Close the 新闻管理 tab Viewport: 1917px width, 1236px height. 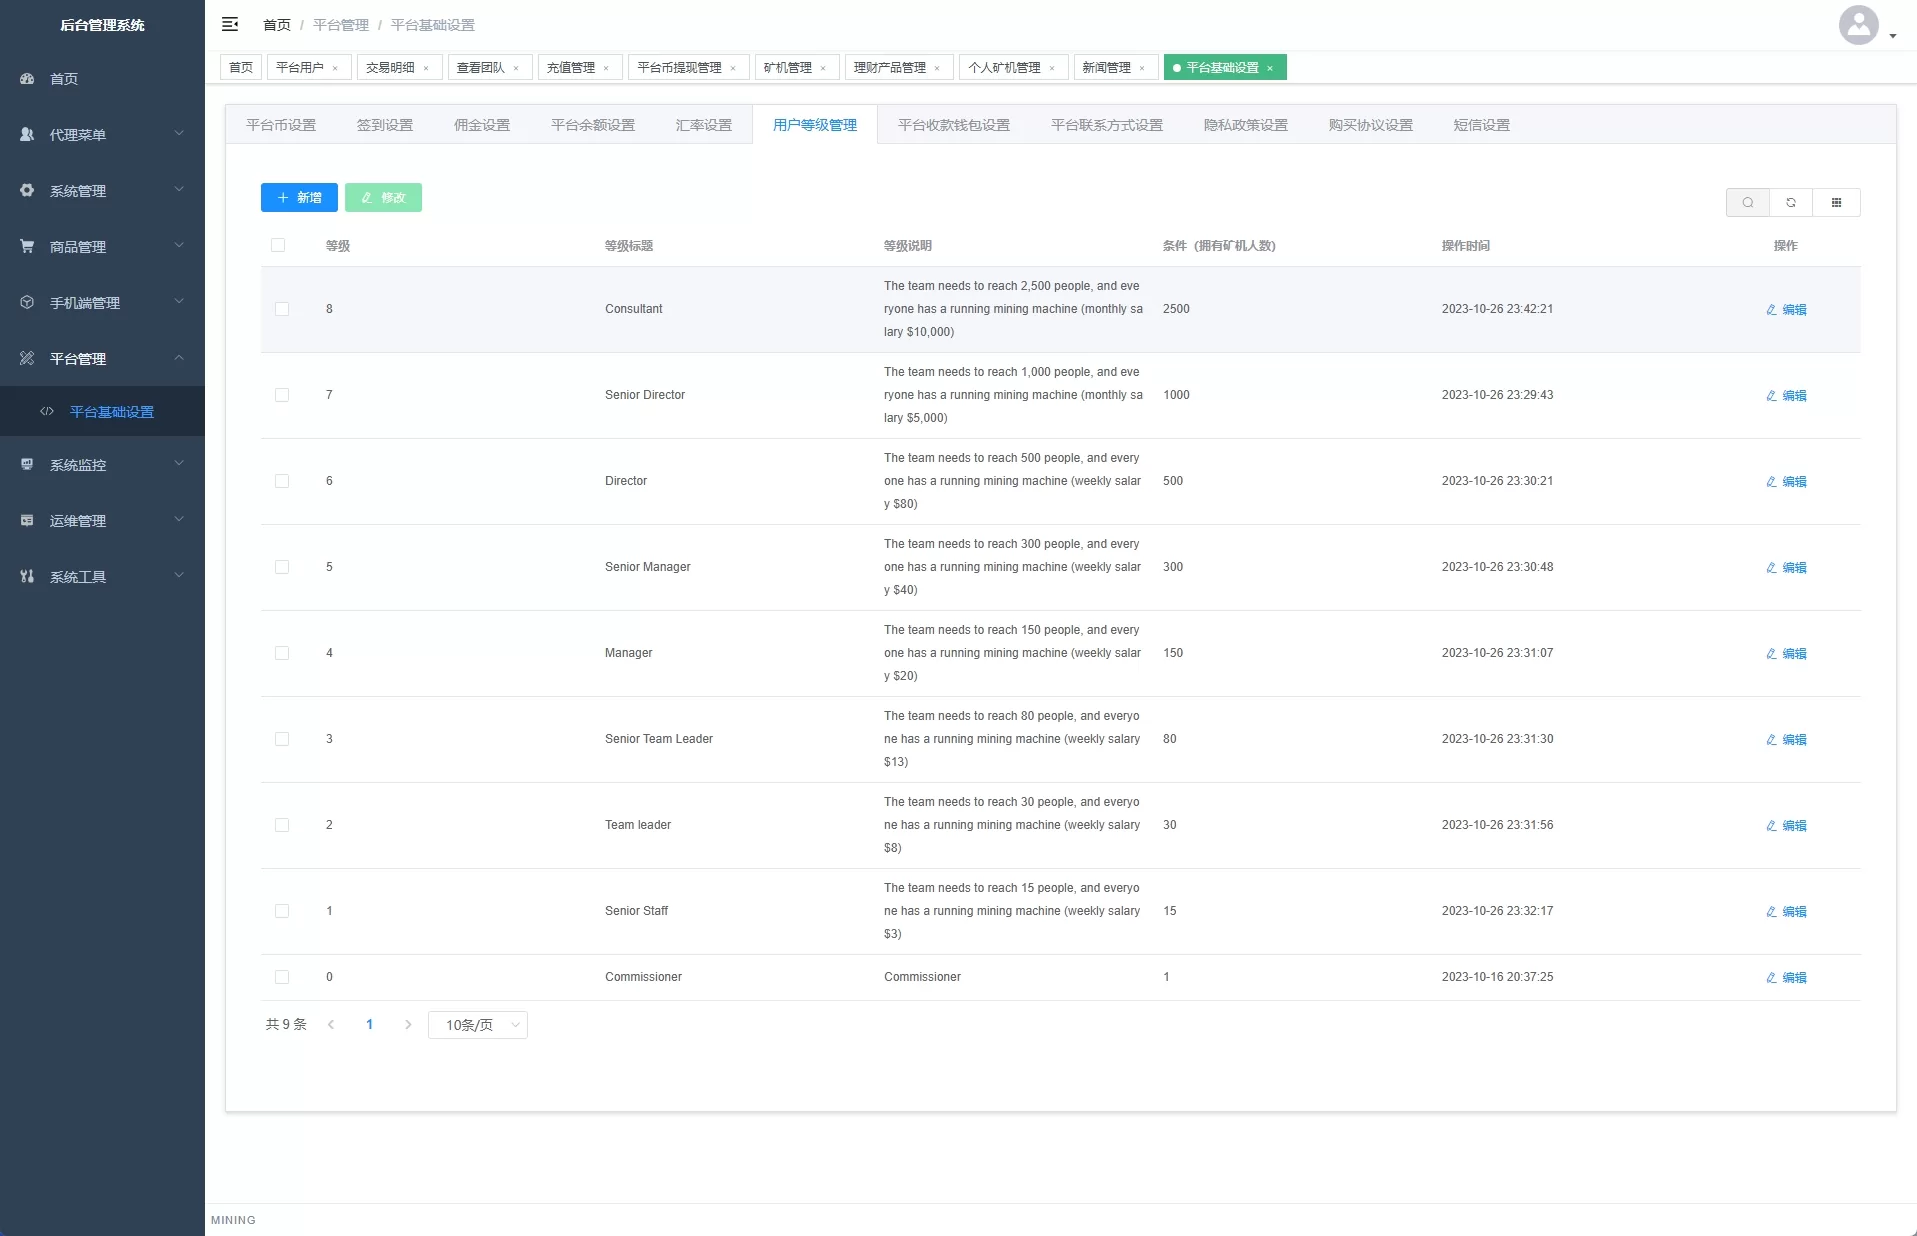tap(1142, 69)
